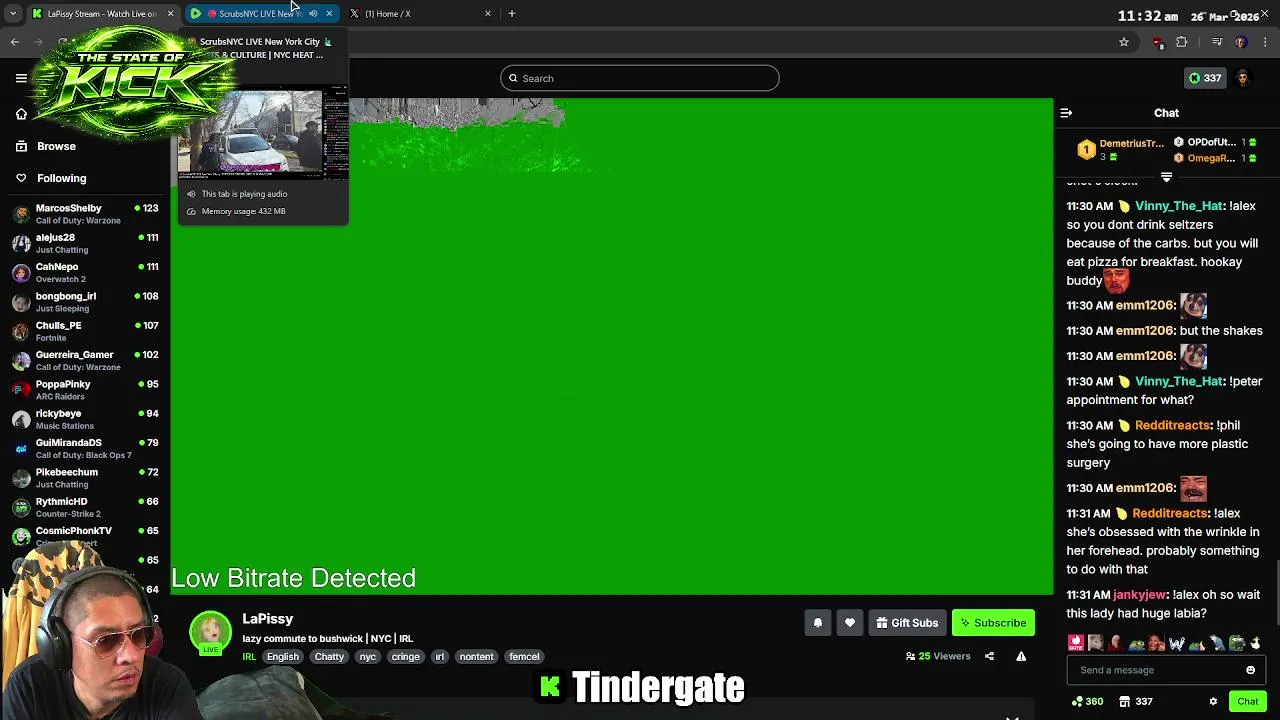1280x720 pixels.
Task: Expand the gift leaderboard chevron
Action: point(1166,178)
